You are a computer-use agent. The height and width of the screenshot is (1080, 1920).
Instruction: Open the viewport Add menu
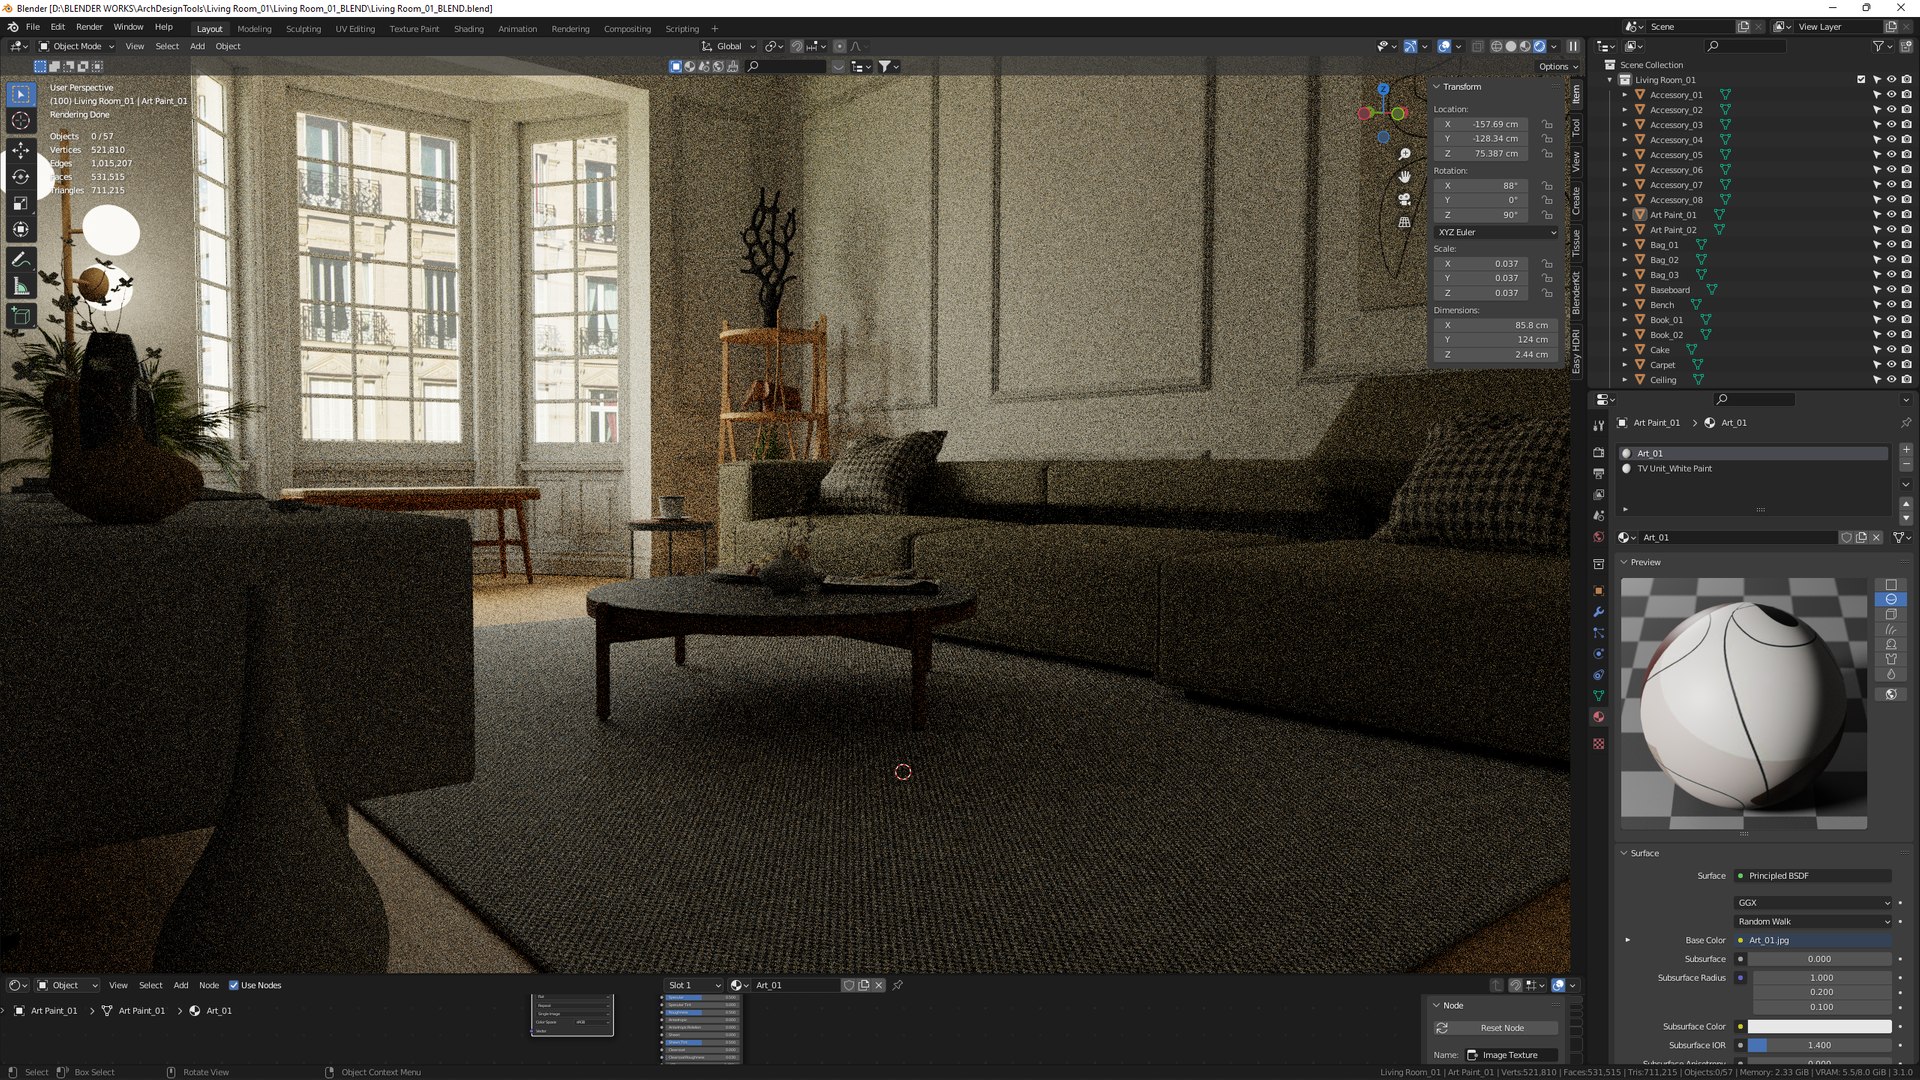(197, 46)
